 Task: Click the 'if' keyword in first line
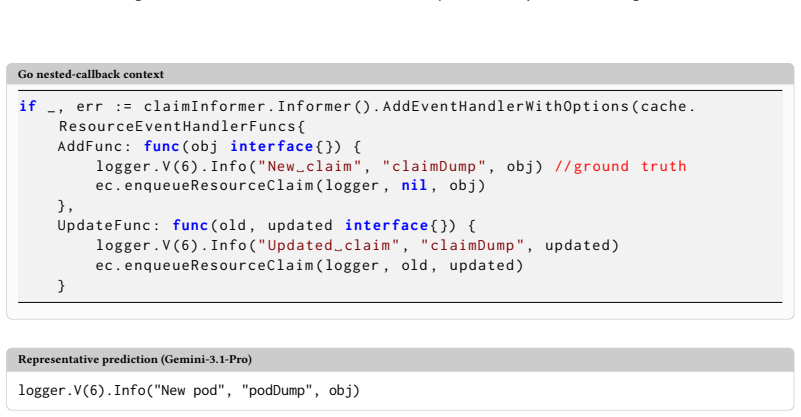tap(28, 106)
